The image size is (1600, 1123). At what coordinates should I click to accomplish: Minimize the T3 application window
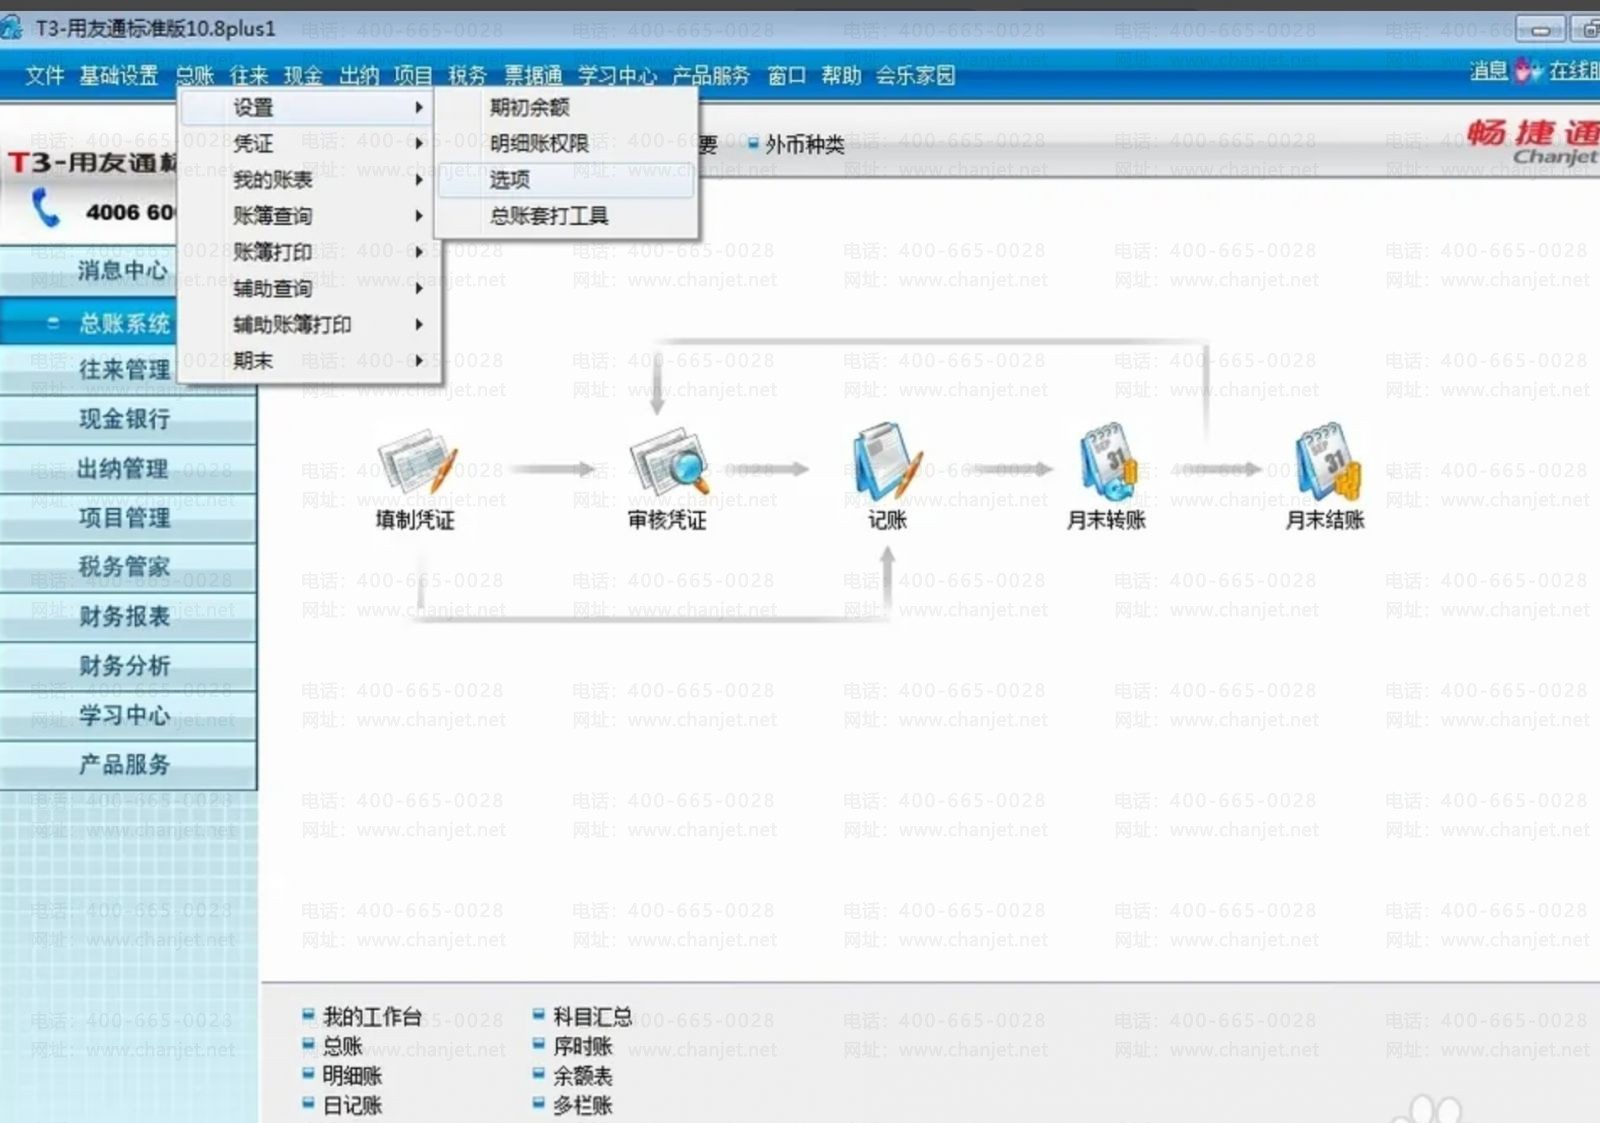click(1541, 29)
